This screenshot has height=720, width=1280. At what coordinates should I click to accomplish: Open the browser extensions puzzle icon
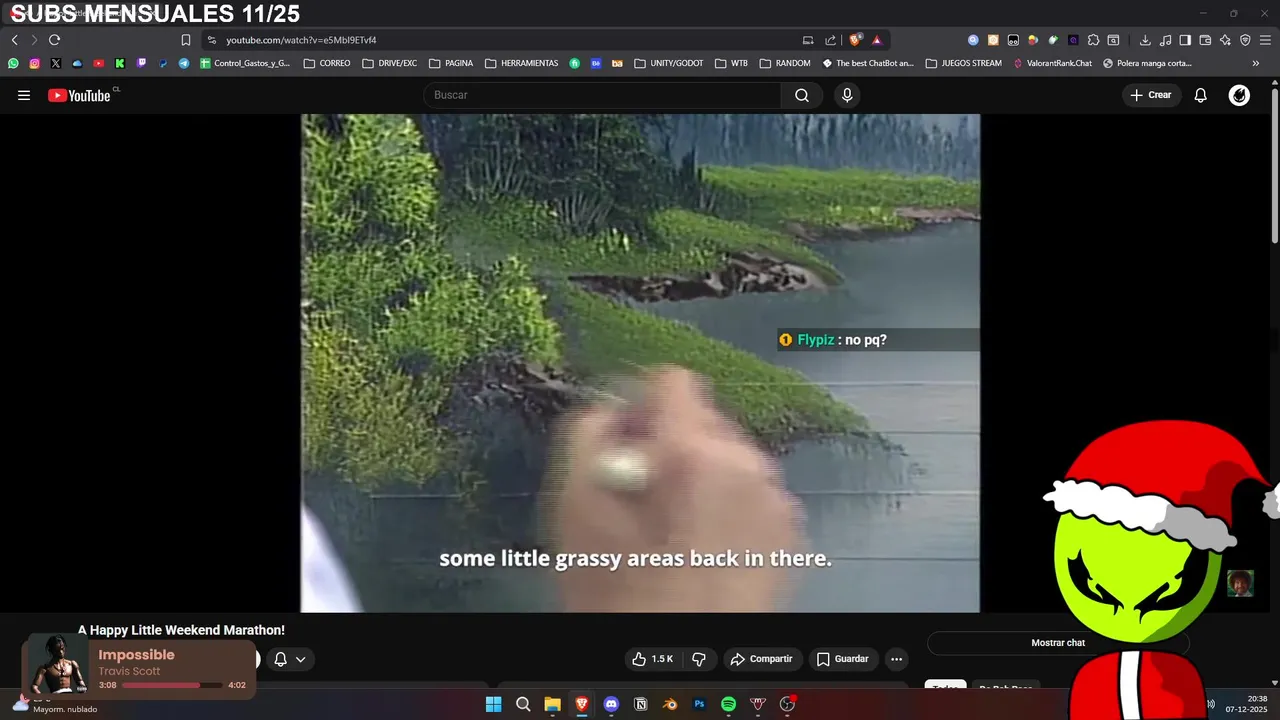coord(1093,40)
